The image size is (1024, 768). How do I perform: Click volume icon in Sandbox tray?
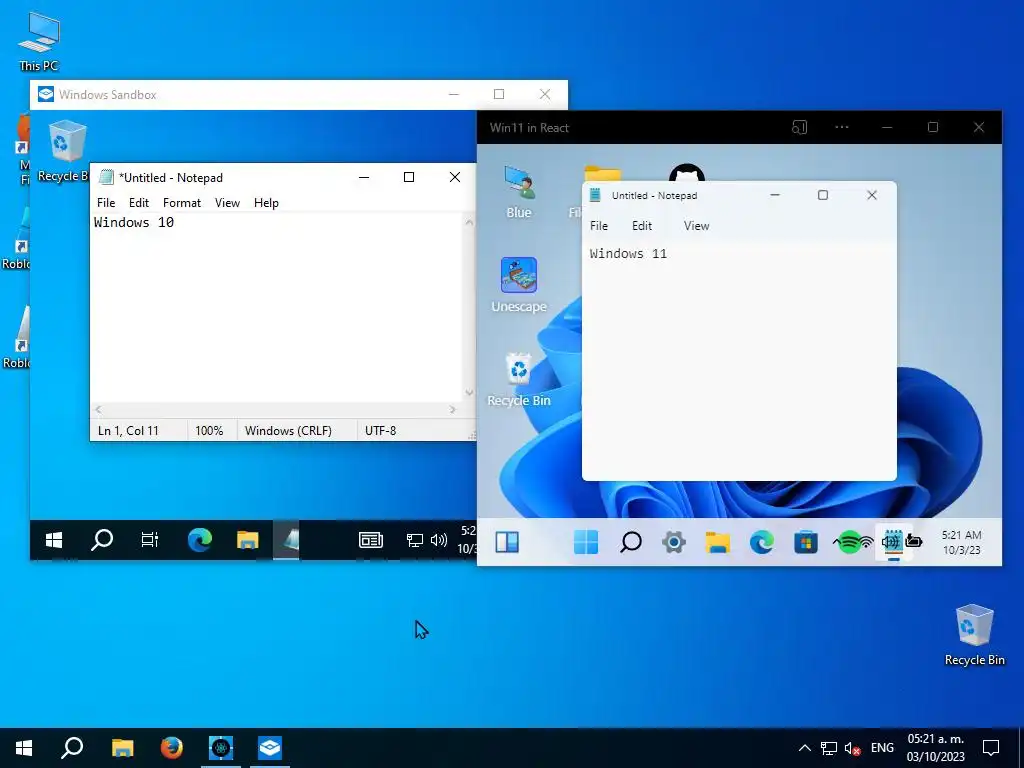439,540
